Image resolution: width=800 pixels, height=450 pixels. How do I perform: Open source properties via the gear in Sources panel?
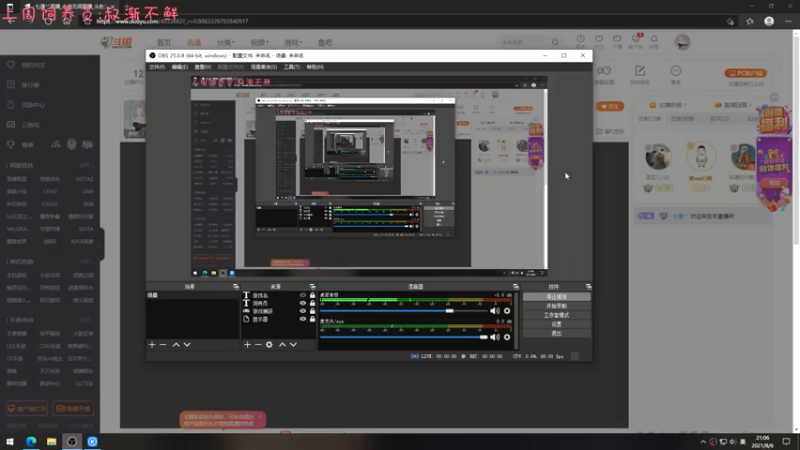pyautogui.click(x=269, y=345)
